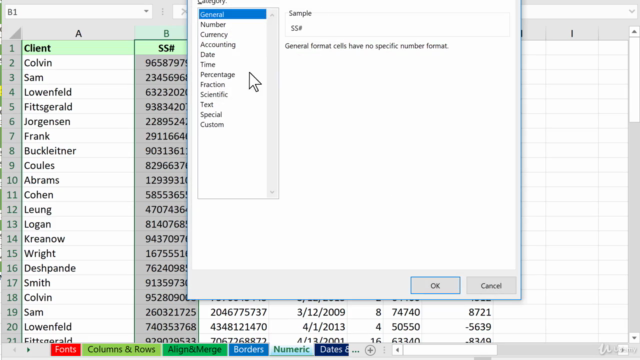Confirm dialog with OK button
This screenshot has width=640, height=360.
pos(435,286)
